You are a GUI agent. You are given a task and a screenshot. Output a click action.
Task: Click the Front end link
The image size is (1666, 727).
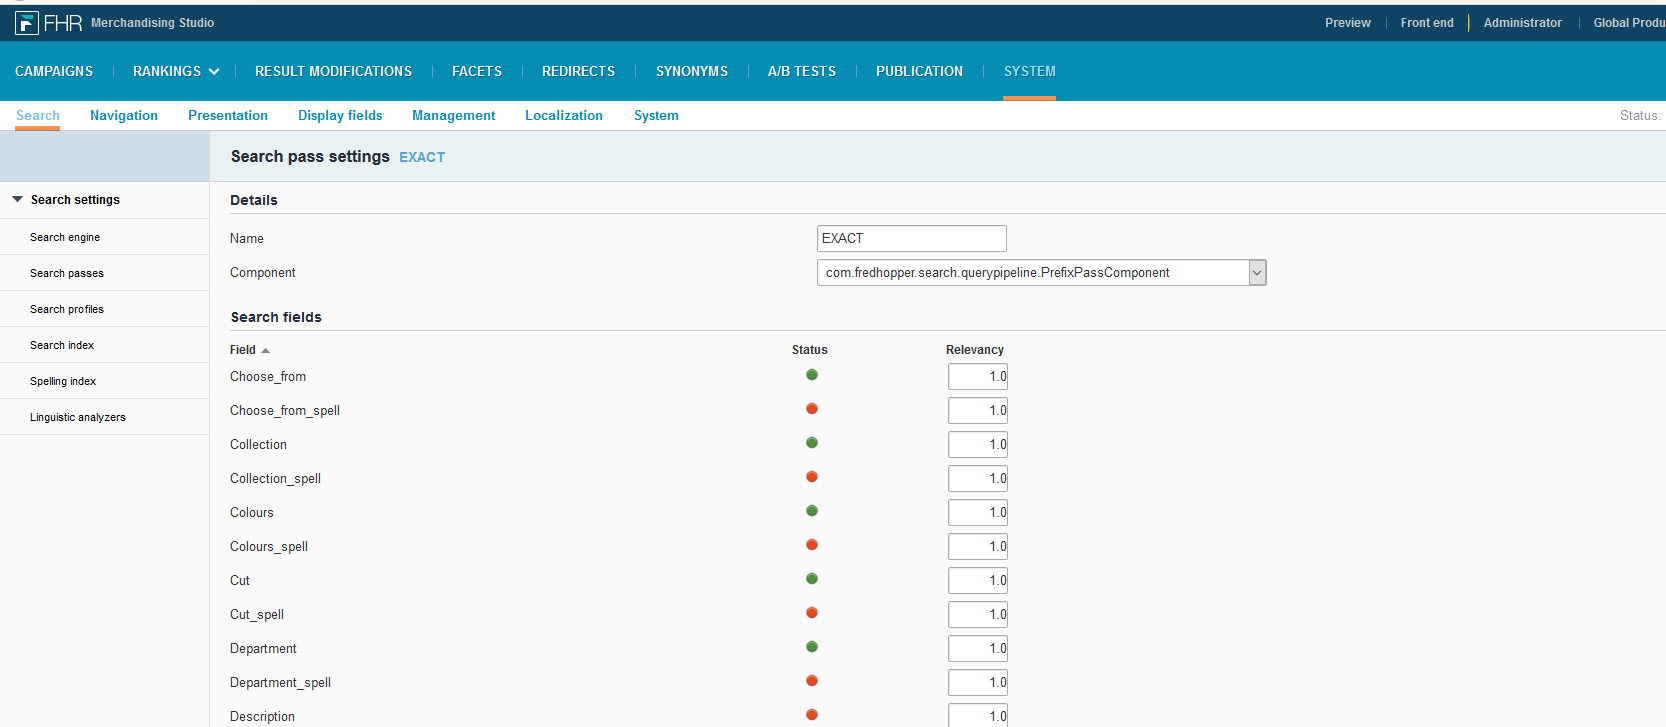tap(1427, 22)
